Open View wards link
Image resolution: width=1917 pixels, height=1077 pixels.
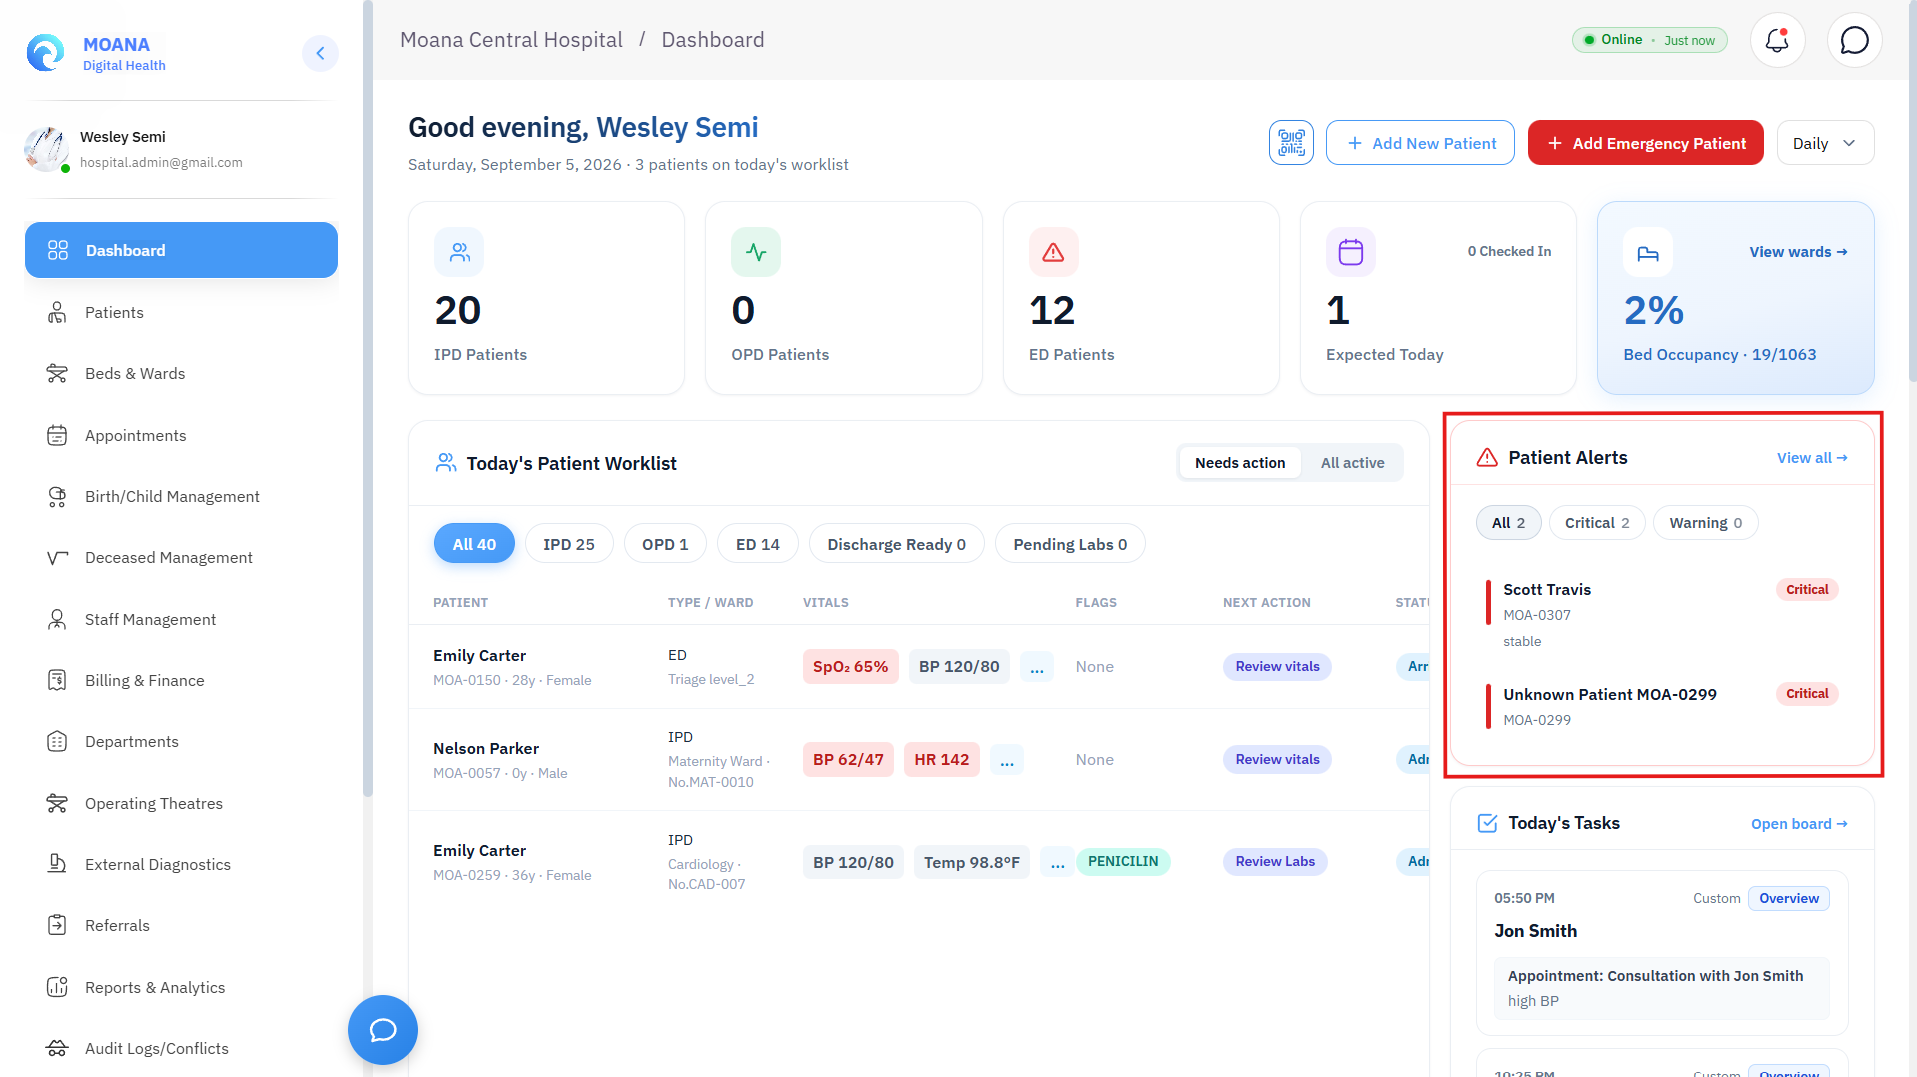pyautogui.click(x=1798, y=252)
